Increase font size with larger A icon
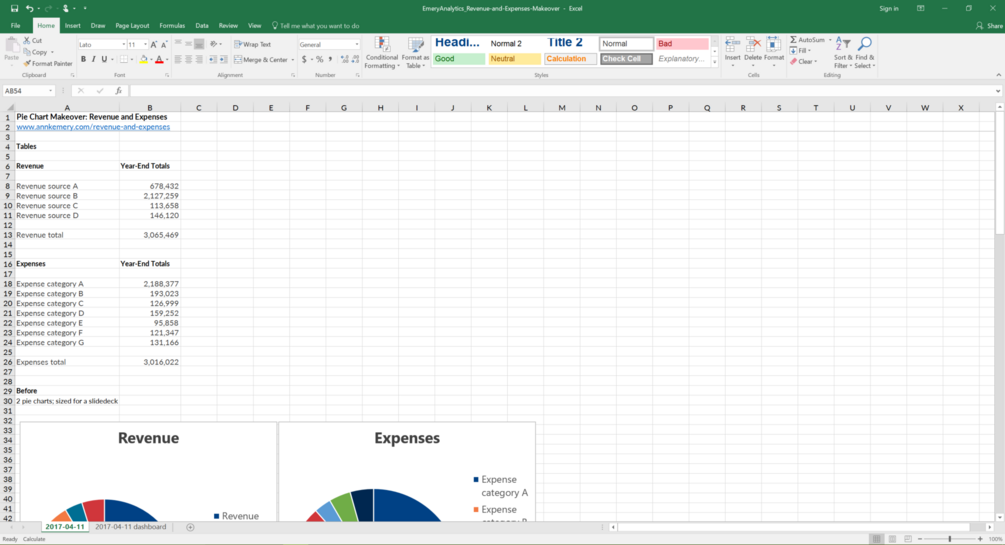The width and height of the screenshot is (1005, 545). 154,44
